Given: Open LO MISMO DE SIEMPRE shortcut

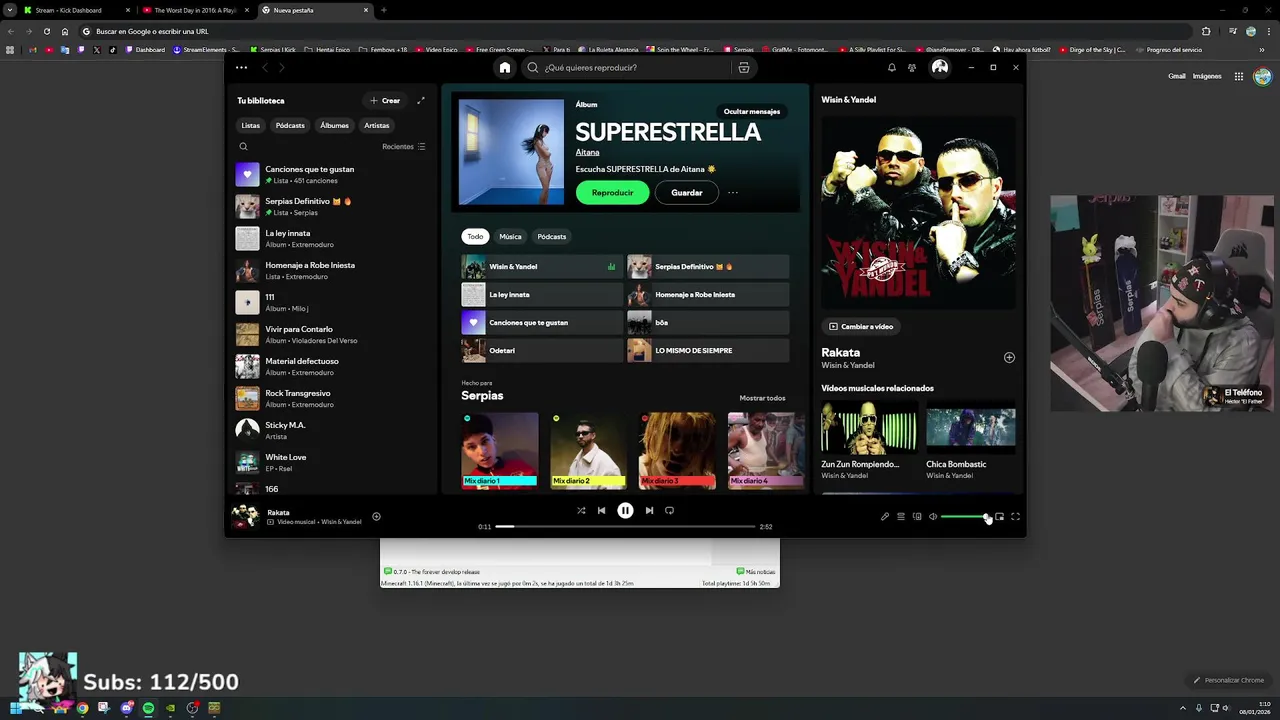Looking at the screenshot, I should (708, 350).
